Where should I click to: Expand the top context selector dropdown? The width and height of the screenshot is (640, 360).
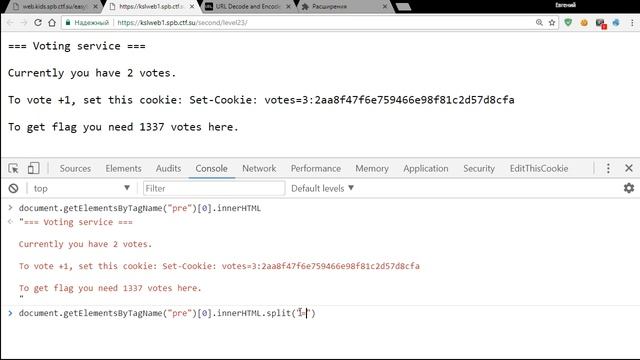[81, 188]
